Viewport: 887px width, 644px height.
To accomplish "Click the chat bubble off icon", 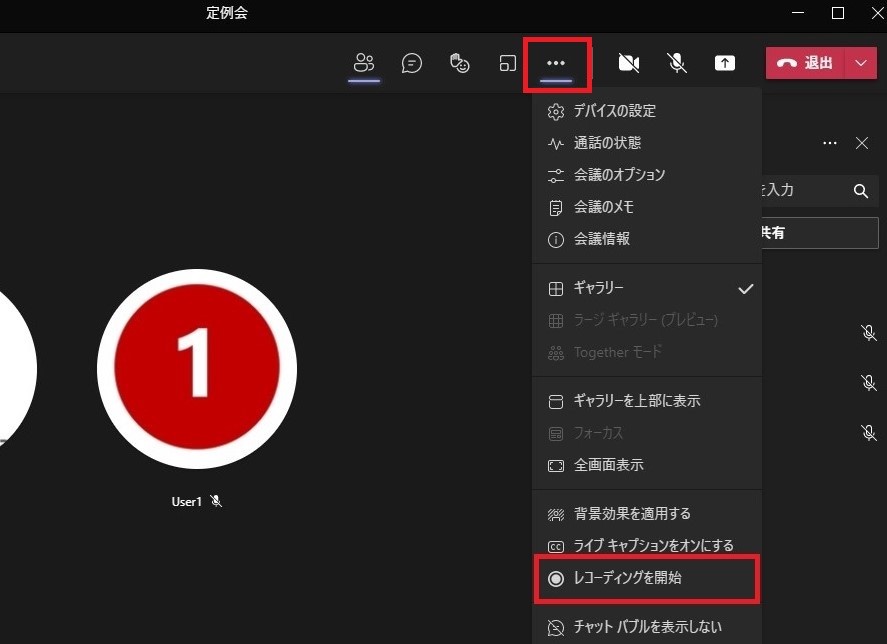I will pyautogui.click(x=556, y=628).
